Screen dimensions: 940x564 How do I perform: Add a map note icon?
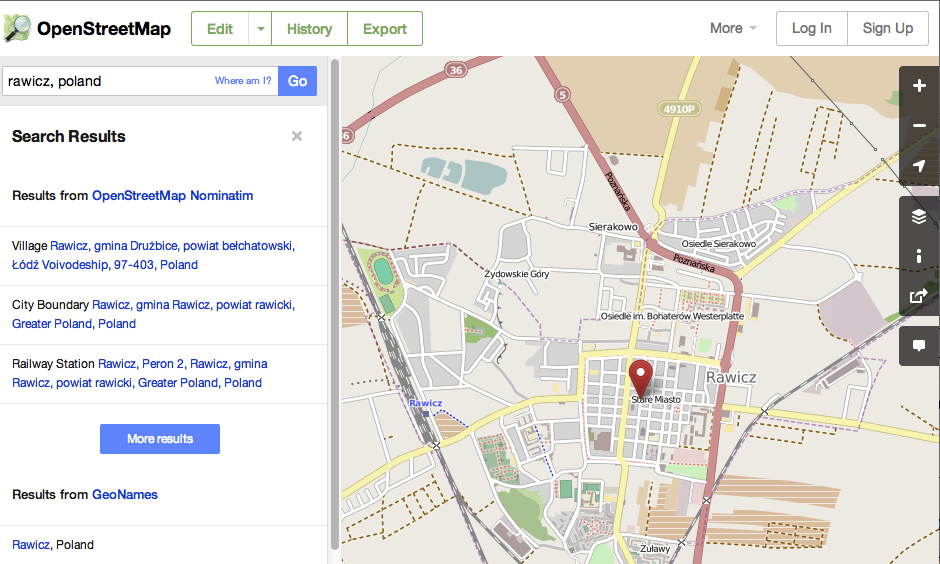click(919, 346)
